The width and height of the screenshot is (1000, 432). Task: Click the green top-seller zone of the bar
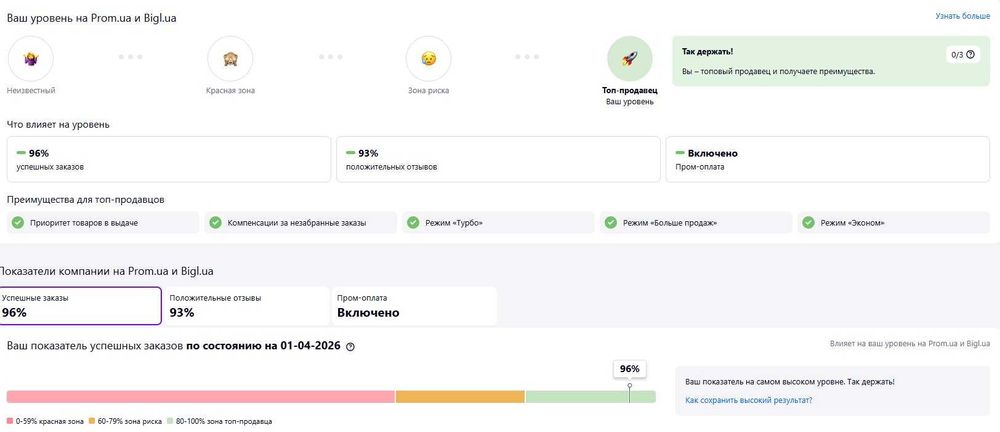click(x=591, y=396)
